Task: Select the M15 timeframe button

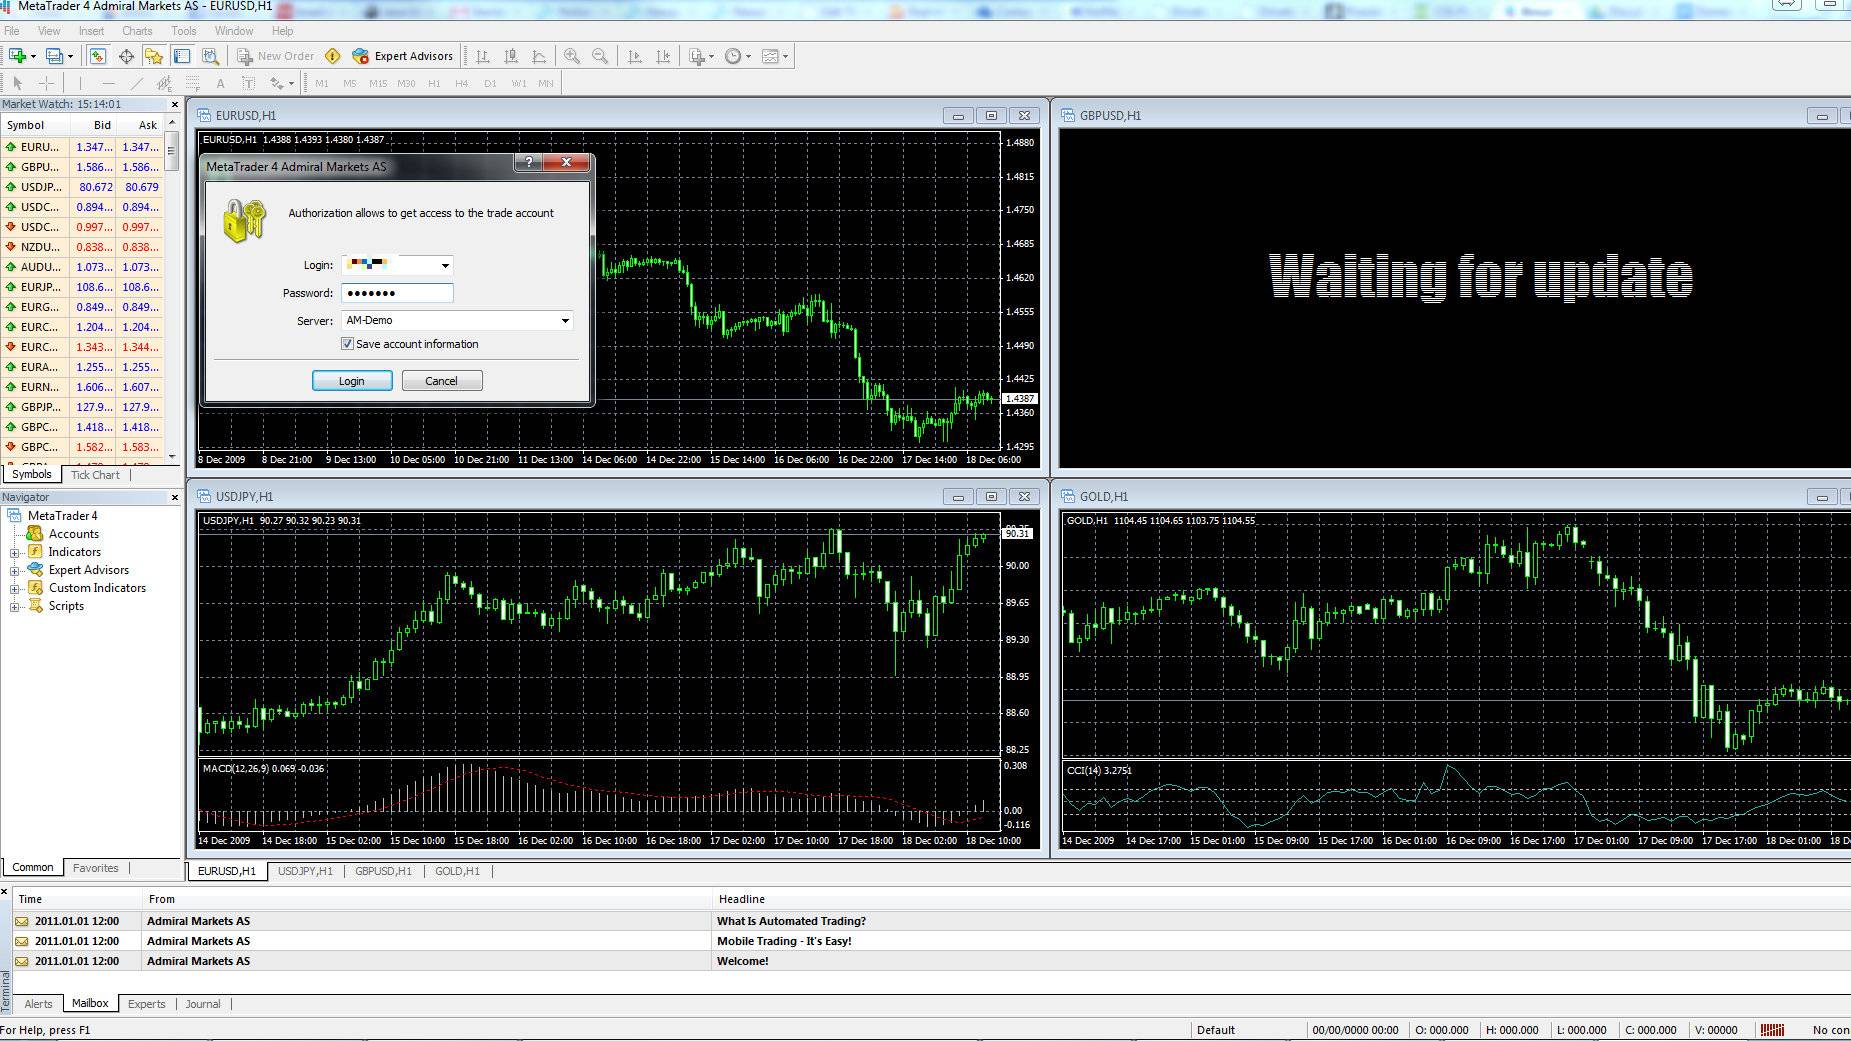Action: [x=378, y=84]
